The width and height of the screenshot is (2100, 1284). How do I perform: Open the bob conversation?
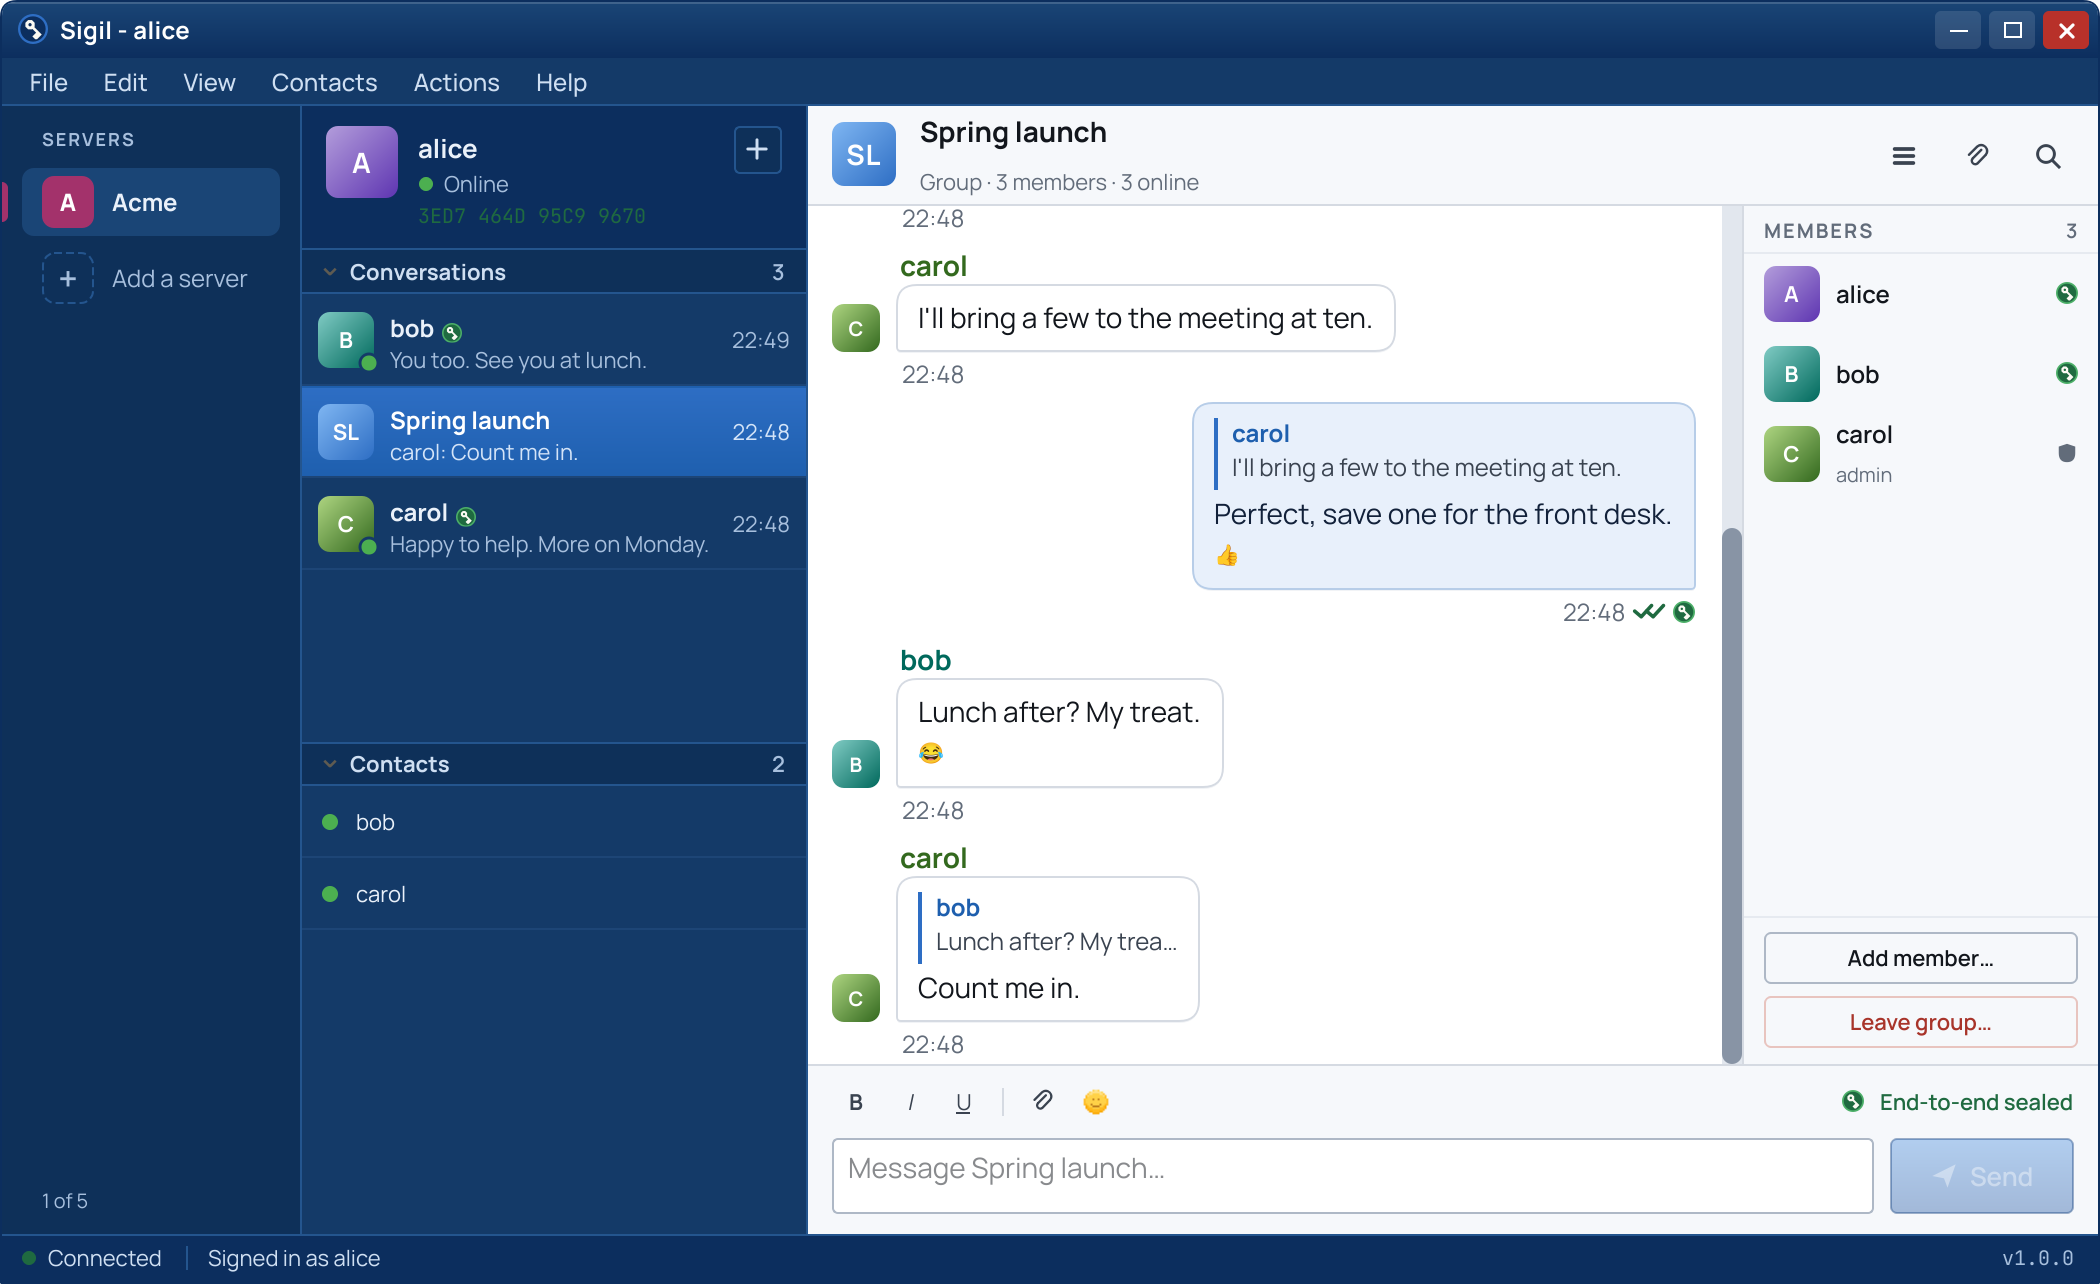(553, 340)
